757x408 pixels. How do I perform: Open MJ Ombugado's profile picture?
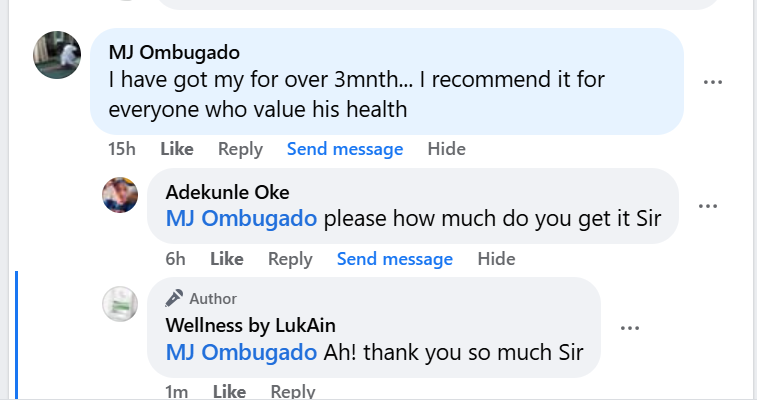(57, 55)
